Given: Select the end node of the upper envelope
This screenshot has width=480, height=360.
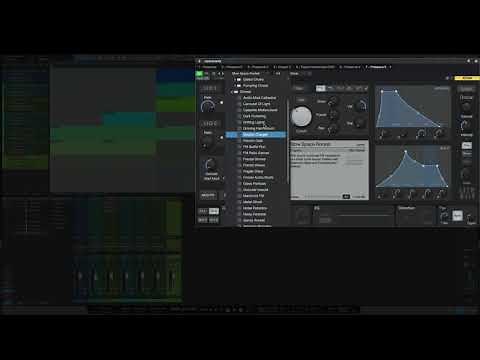Looking at the screenshot, I should tap(439, 126).
